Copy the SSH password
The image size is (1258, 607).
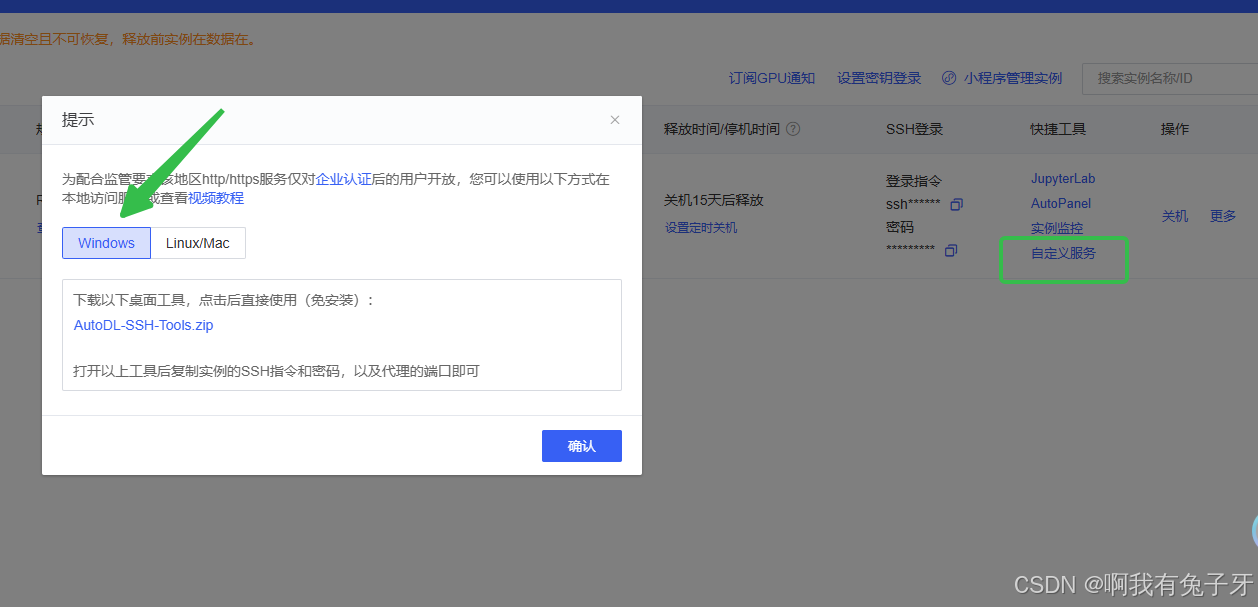tap(951, 250)
